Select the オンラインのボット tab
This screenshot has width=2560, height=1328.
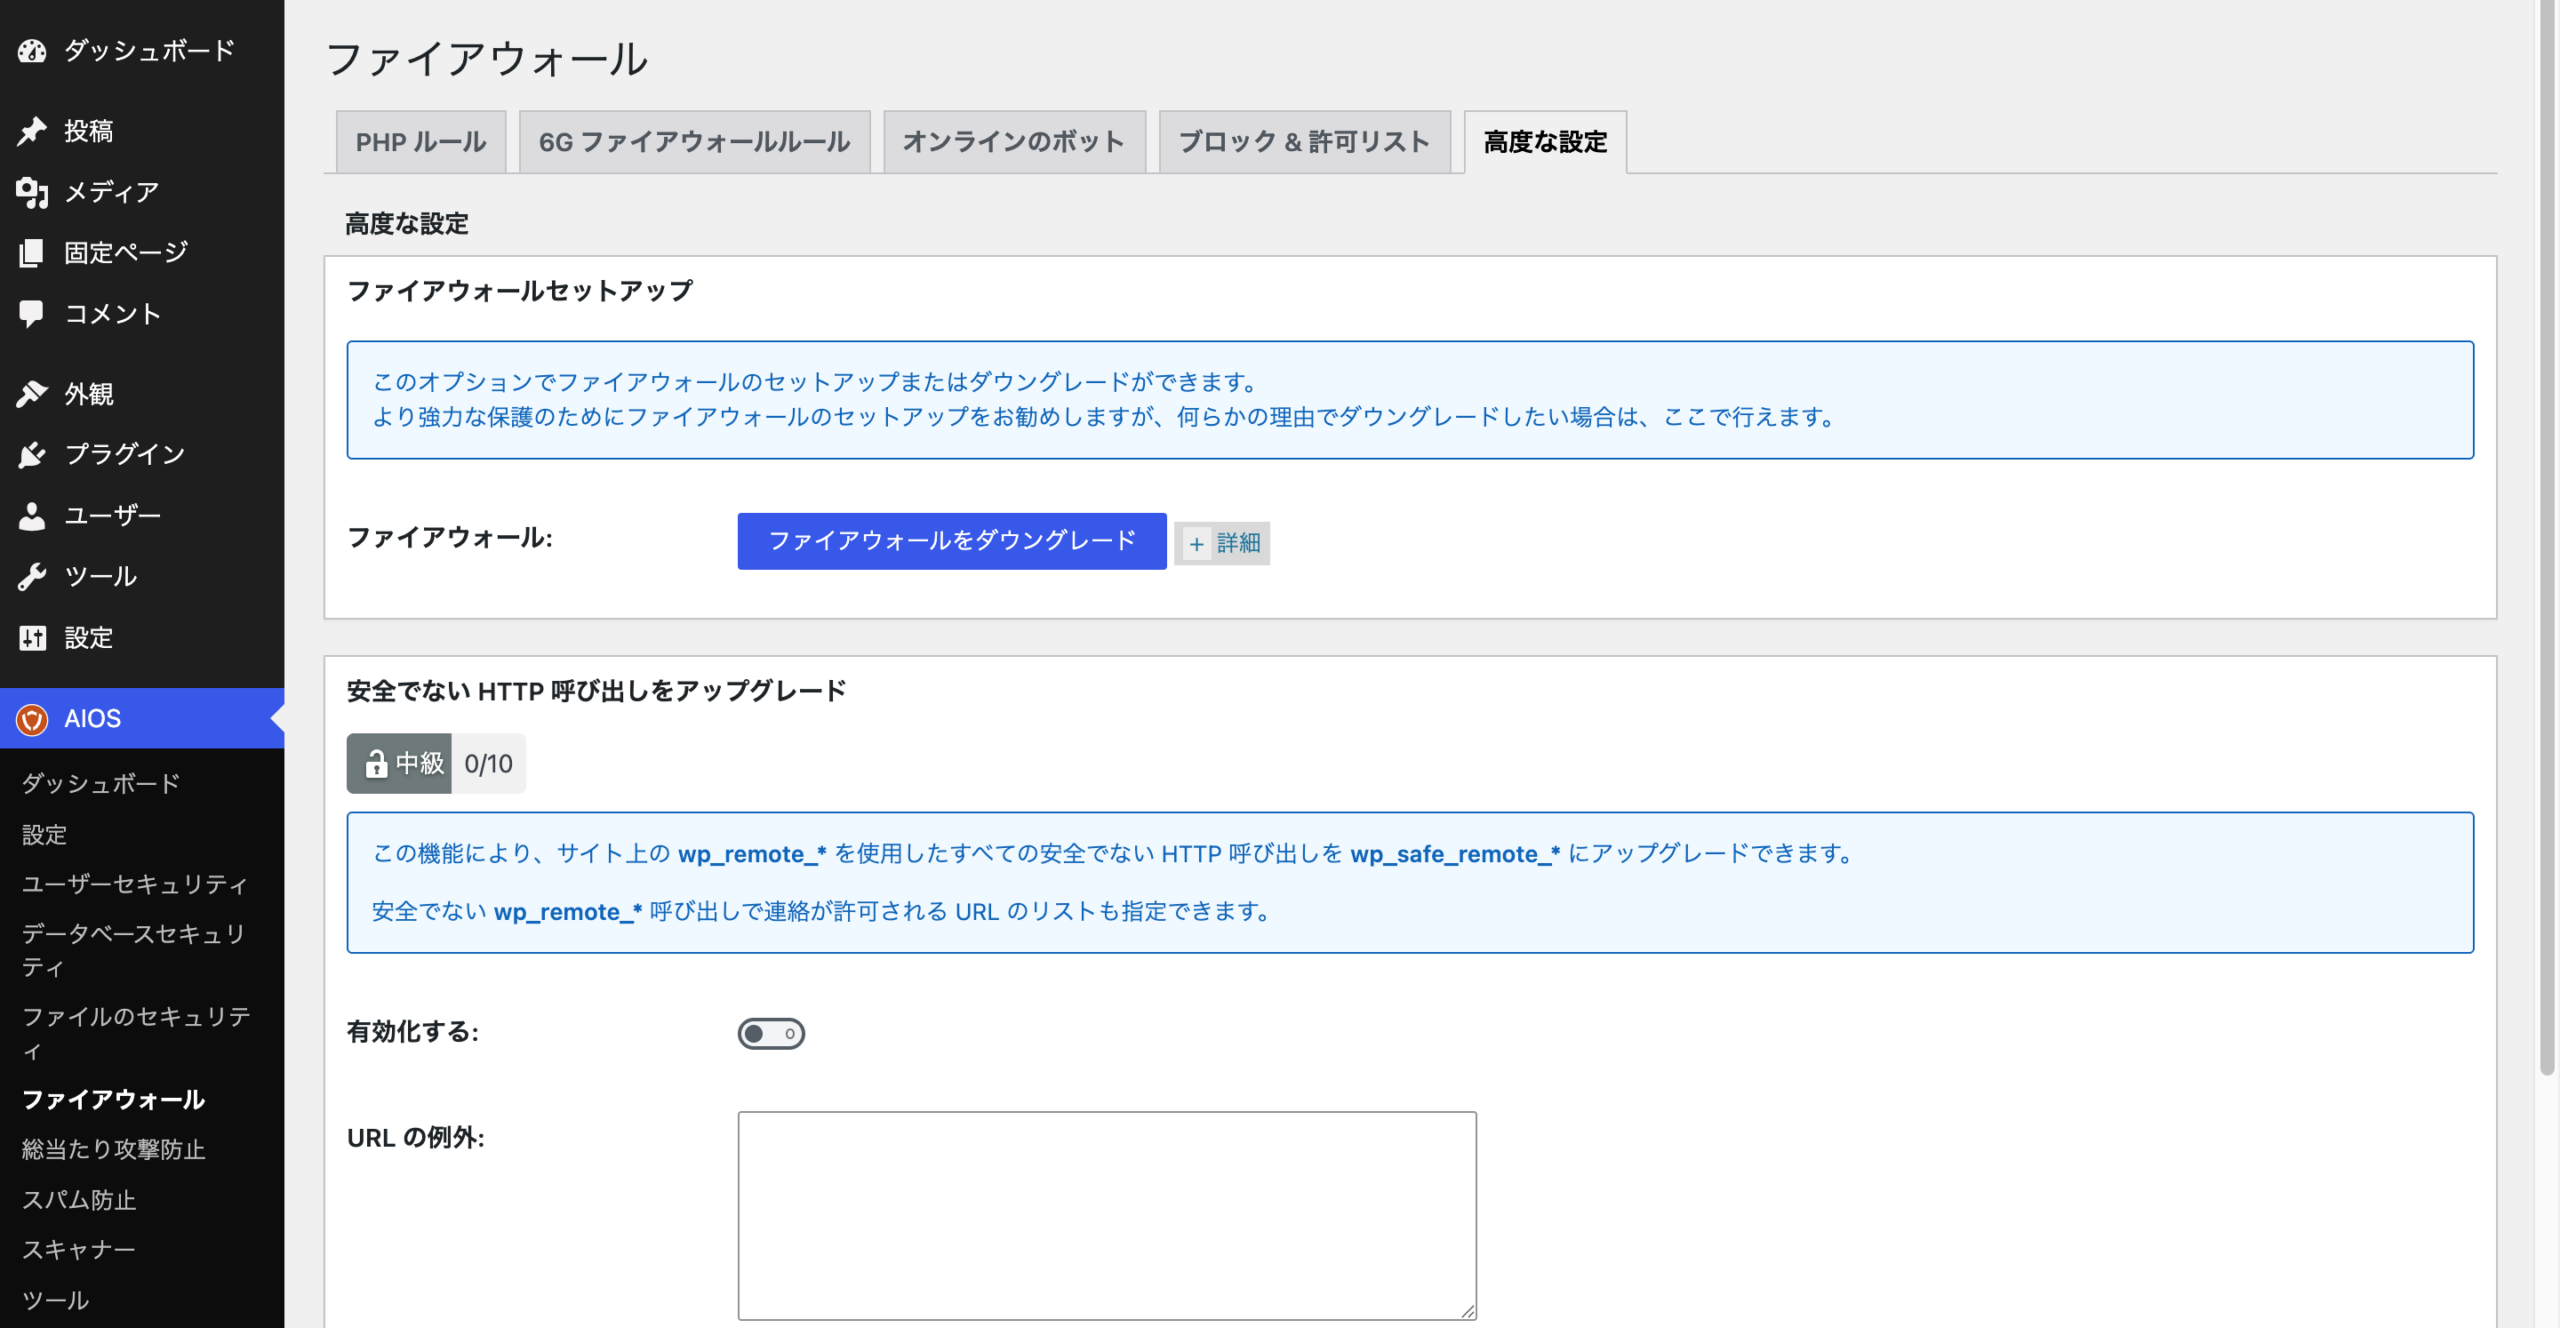[x=1014, y=142]
